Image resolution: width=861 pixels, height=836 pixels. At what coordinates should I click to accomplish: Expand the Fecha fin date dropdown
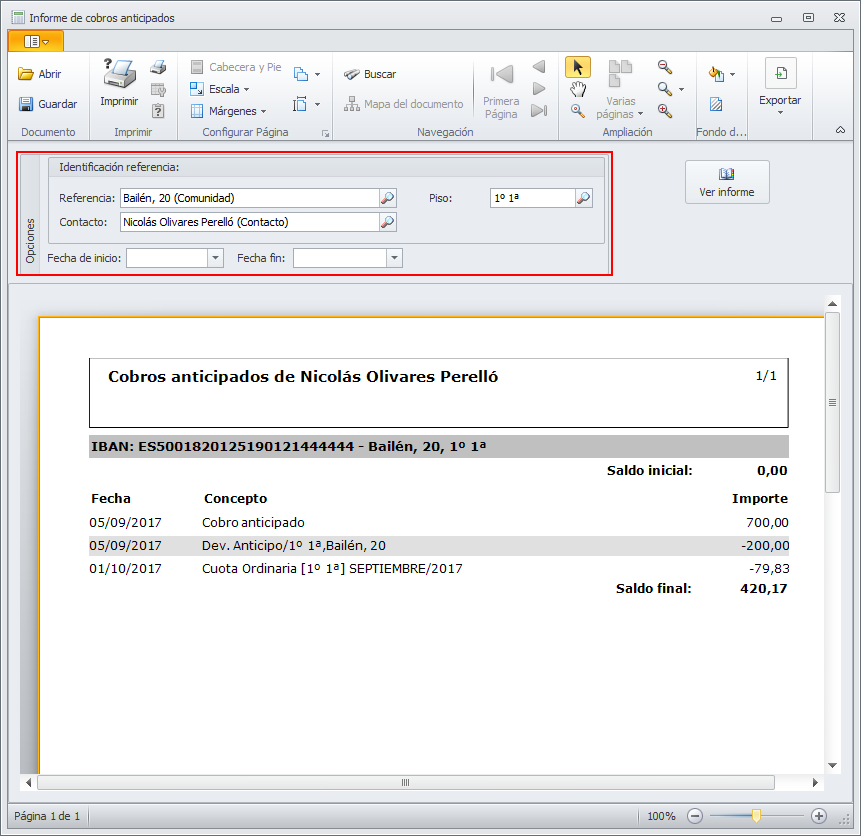tap(394, 258)
